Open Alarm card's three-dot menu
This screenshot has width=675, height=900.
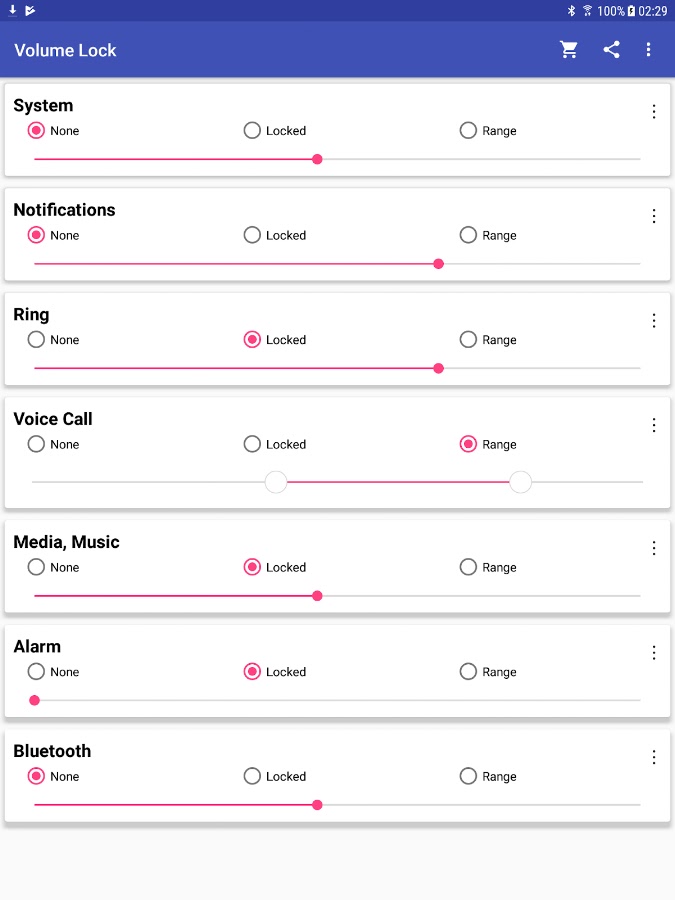click(x=654, y=653)
